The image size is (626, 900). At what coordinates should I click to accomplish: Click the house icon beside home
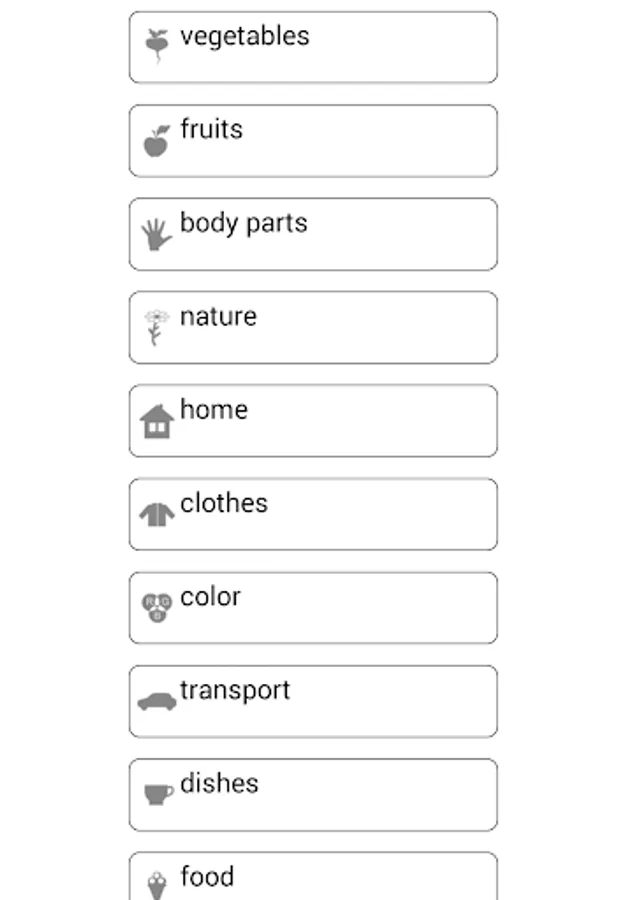tap(156, 421)
